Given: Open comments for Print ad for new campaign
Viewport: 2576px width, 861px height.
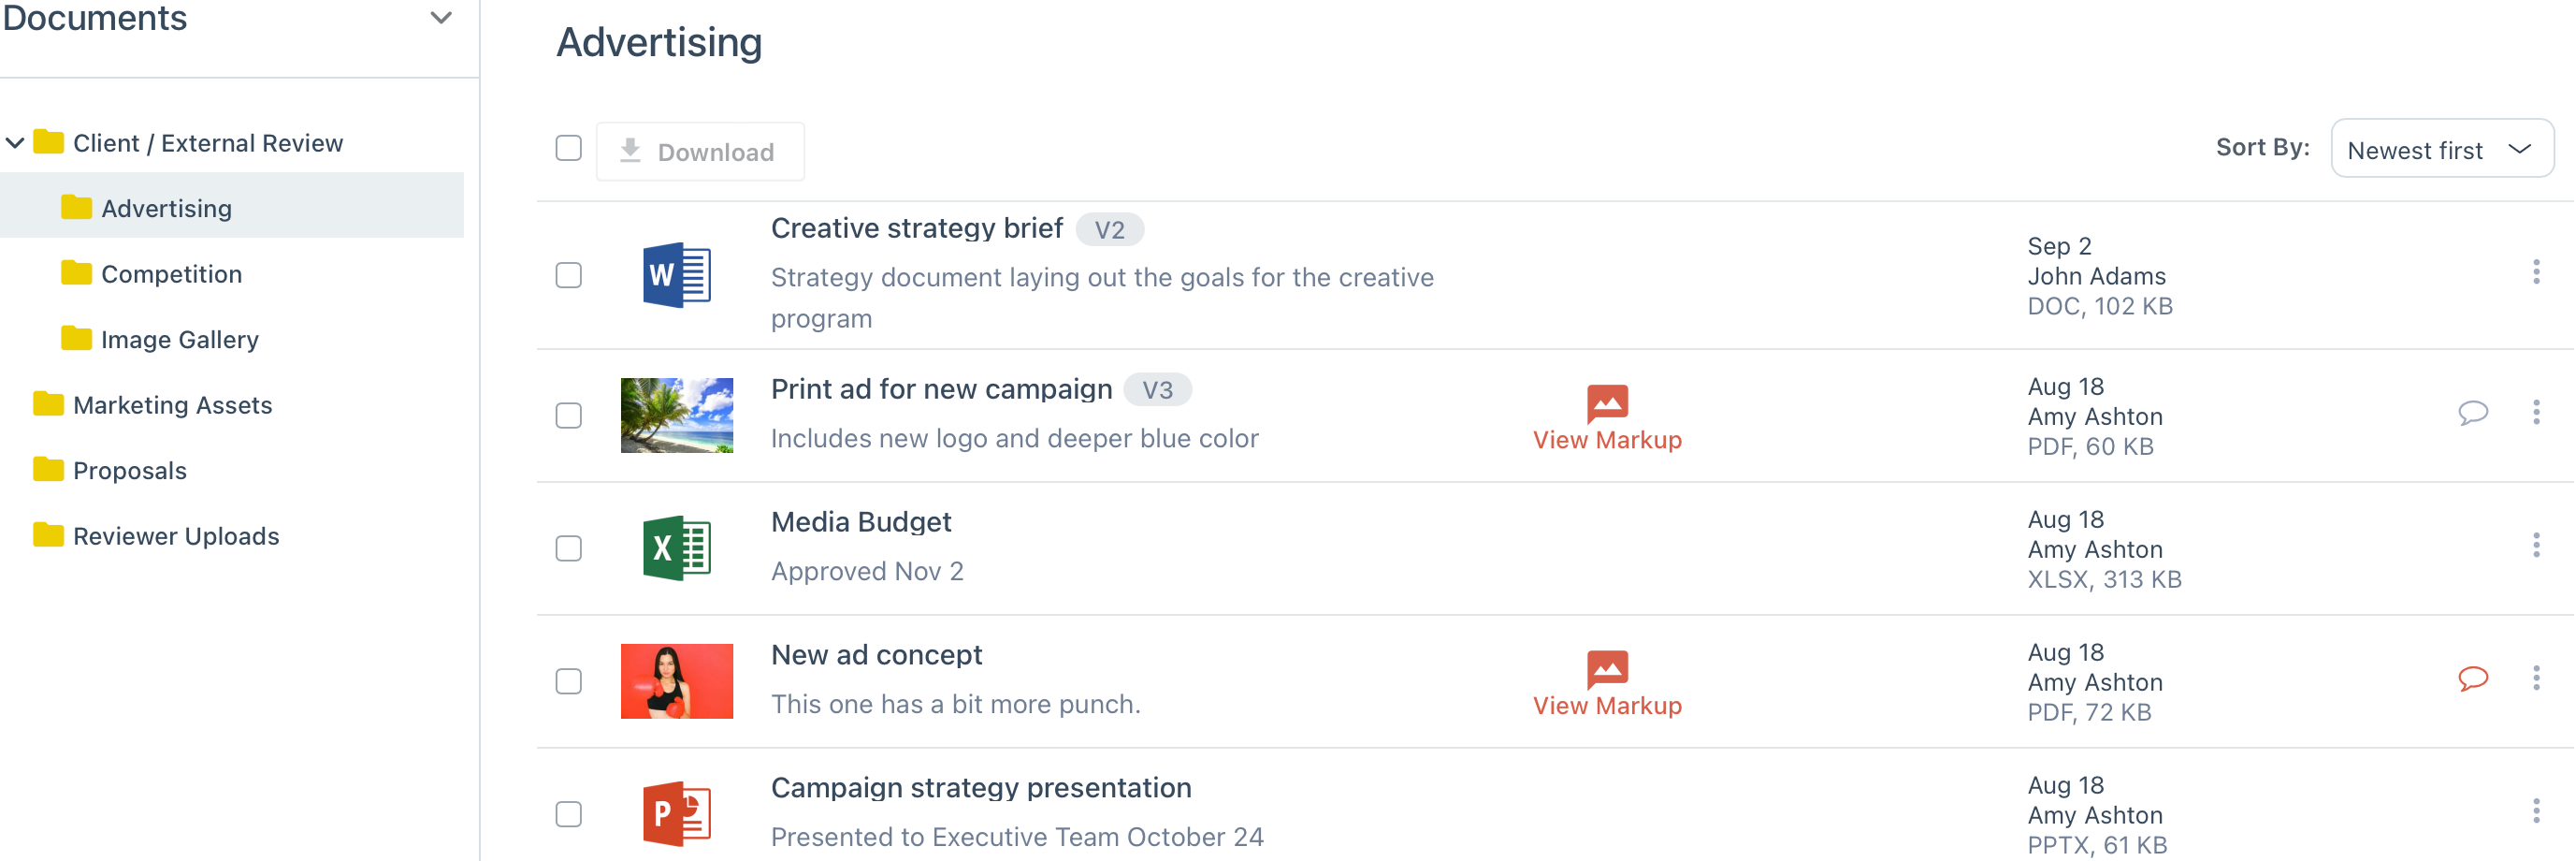Looking at the screenshot, I should [2472, 412].
